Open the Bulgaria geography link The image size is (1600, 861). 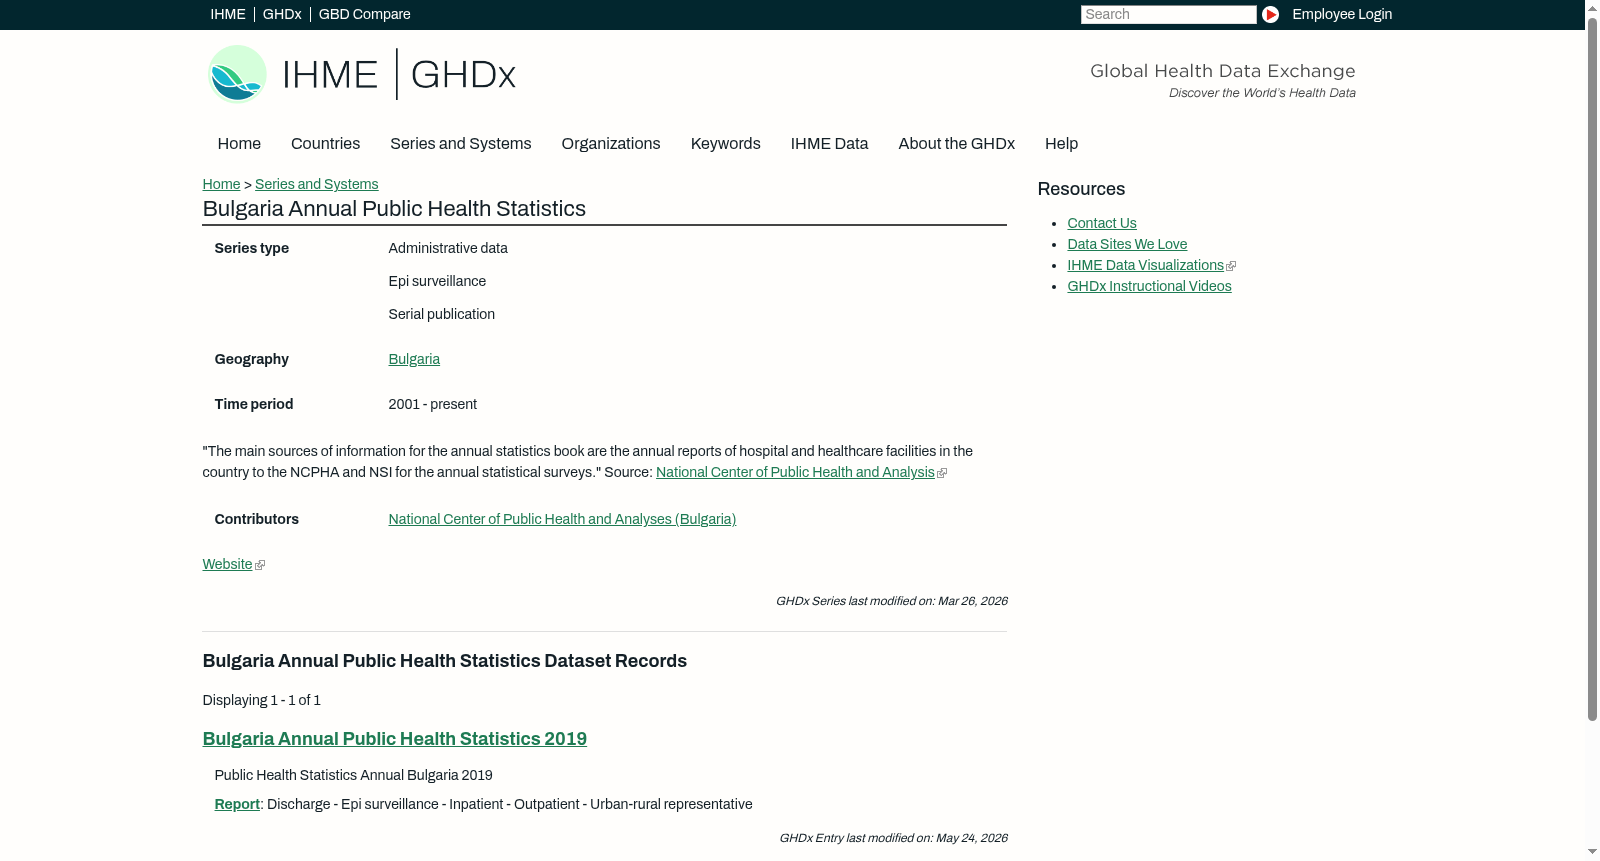point(414,359)
